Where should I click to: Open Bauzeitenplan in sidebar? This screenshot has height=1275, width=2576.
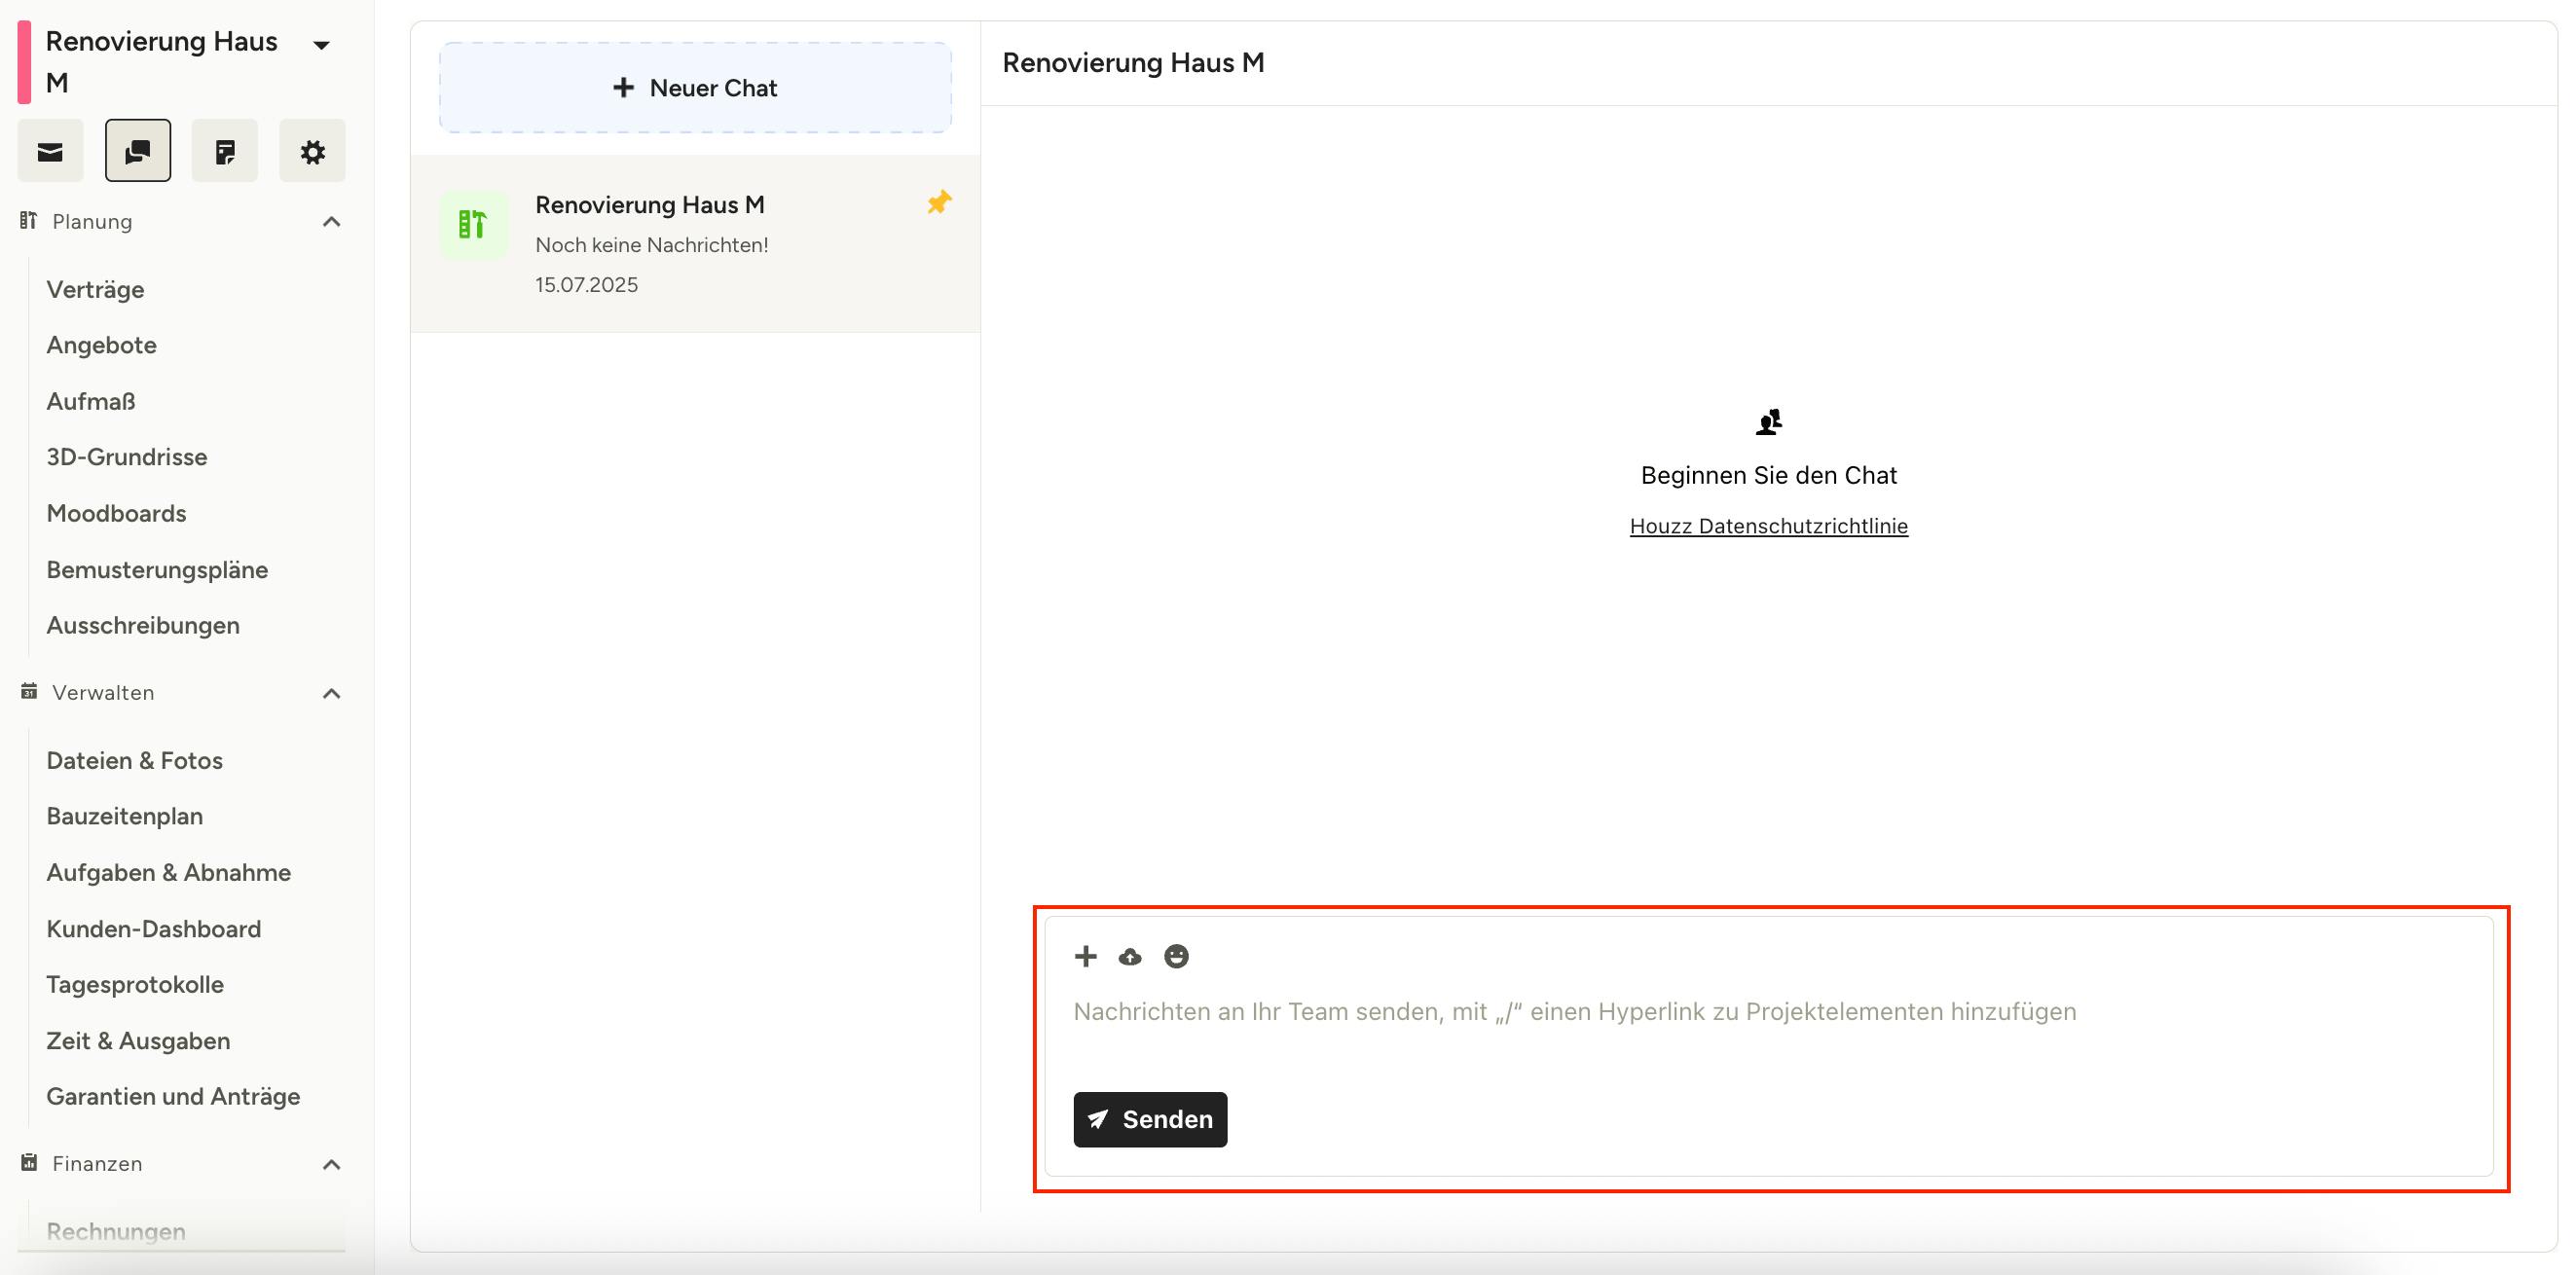pyautogui.click(x=124, y=816)
